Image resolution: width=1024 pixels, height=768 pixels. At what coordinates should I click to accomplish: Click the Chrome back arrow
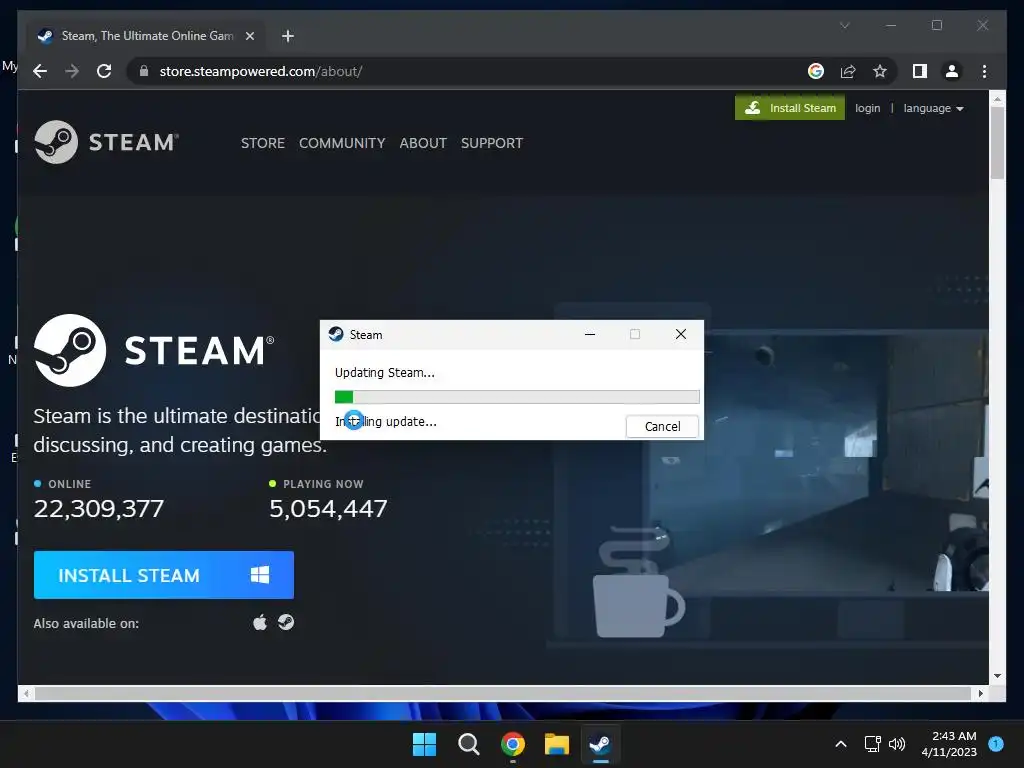coord(40,71)
